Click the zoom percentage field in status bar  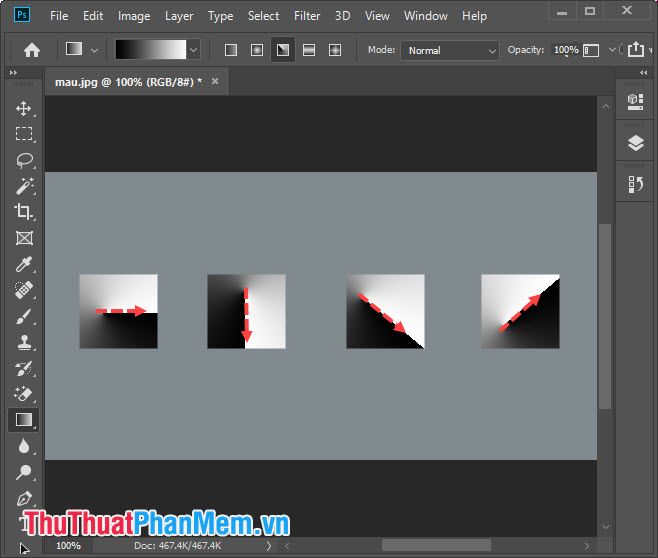[68, 546]
